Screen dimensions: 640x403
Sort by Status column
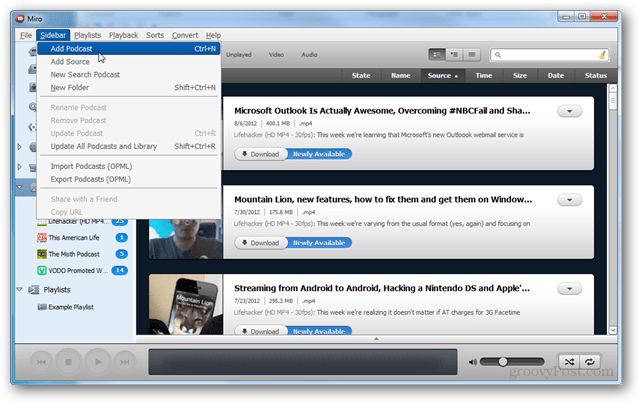coord(596,76)
